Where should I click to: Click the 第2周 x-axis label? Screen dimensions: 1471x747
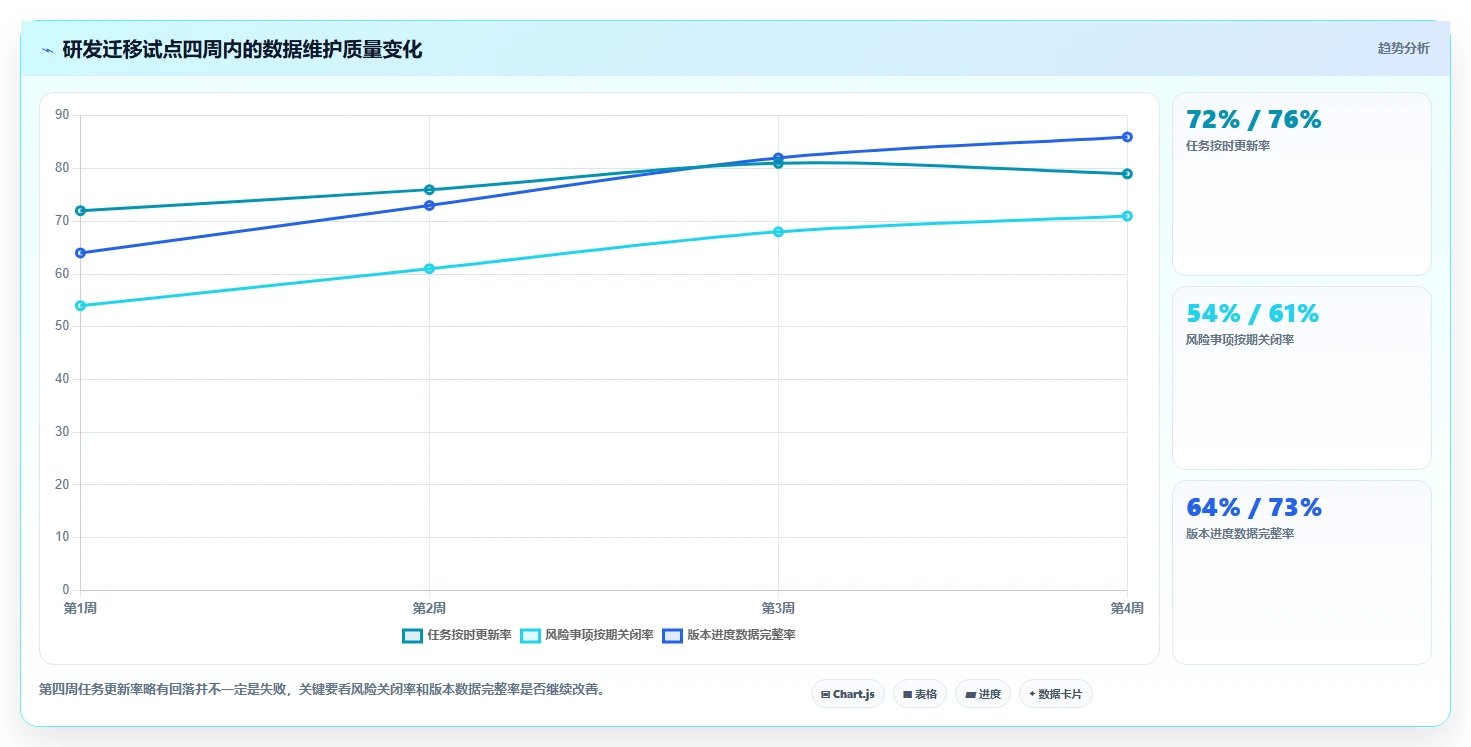(429, 608)
